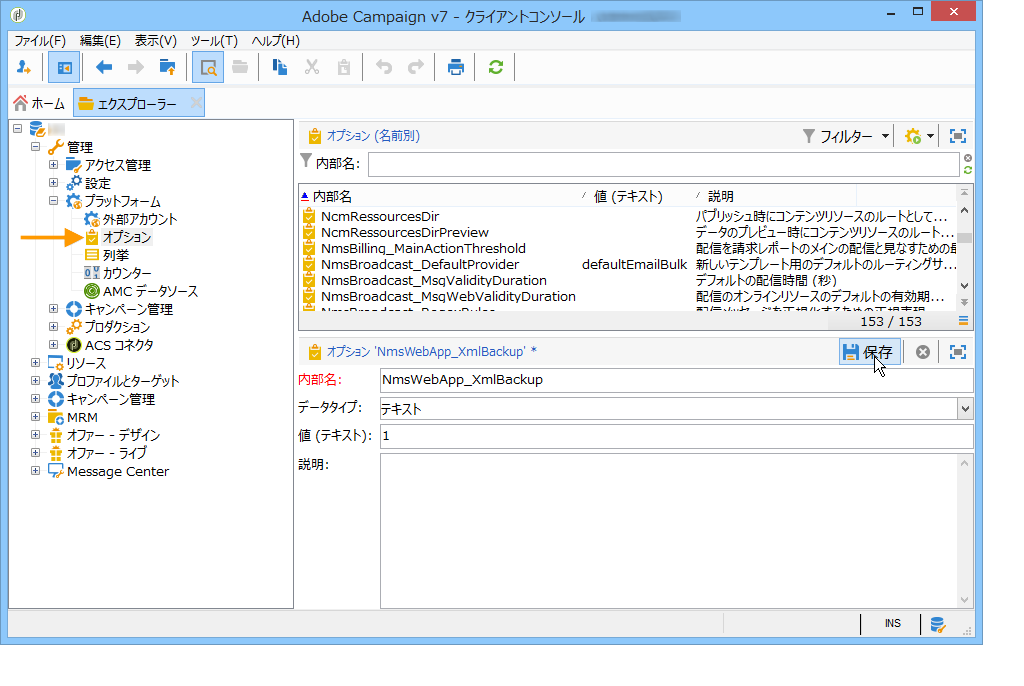Refresh the filter results icon
Screen dimensions: 1024x686
point(968,170)
